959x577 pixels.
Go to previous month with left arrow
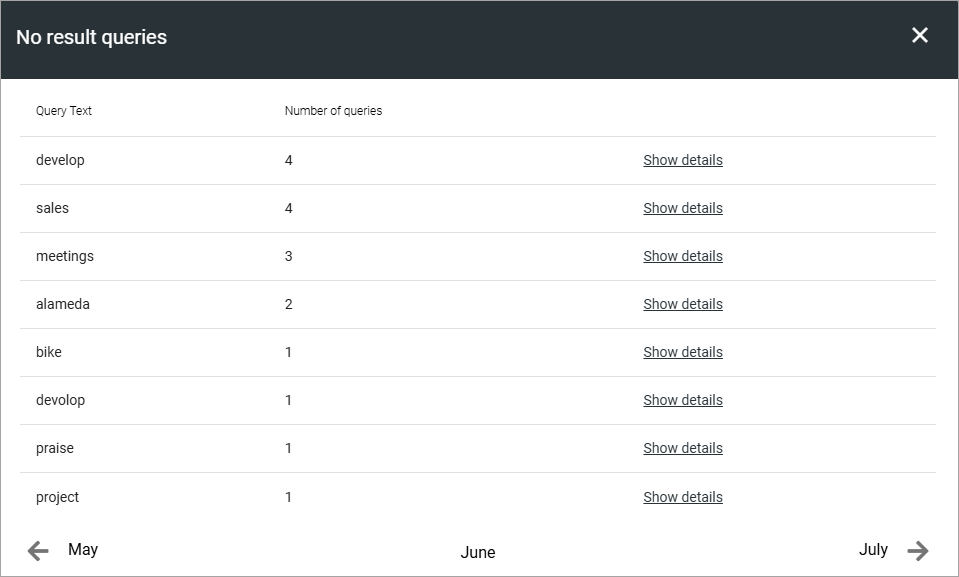[x=38, y=551]
